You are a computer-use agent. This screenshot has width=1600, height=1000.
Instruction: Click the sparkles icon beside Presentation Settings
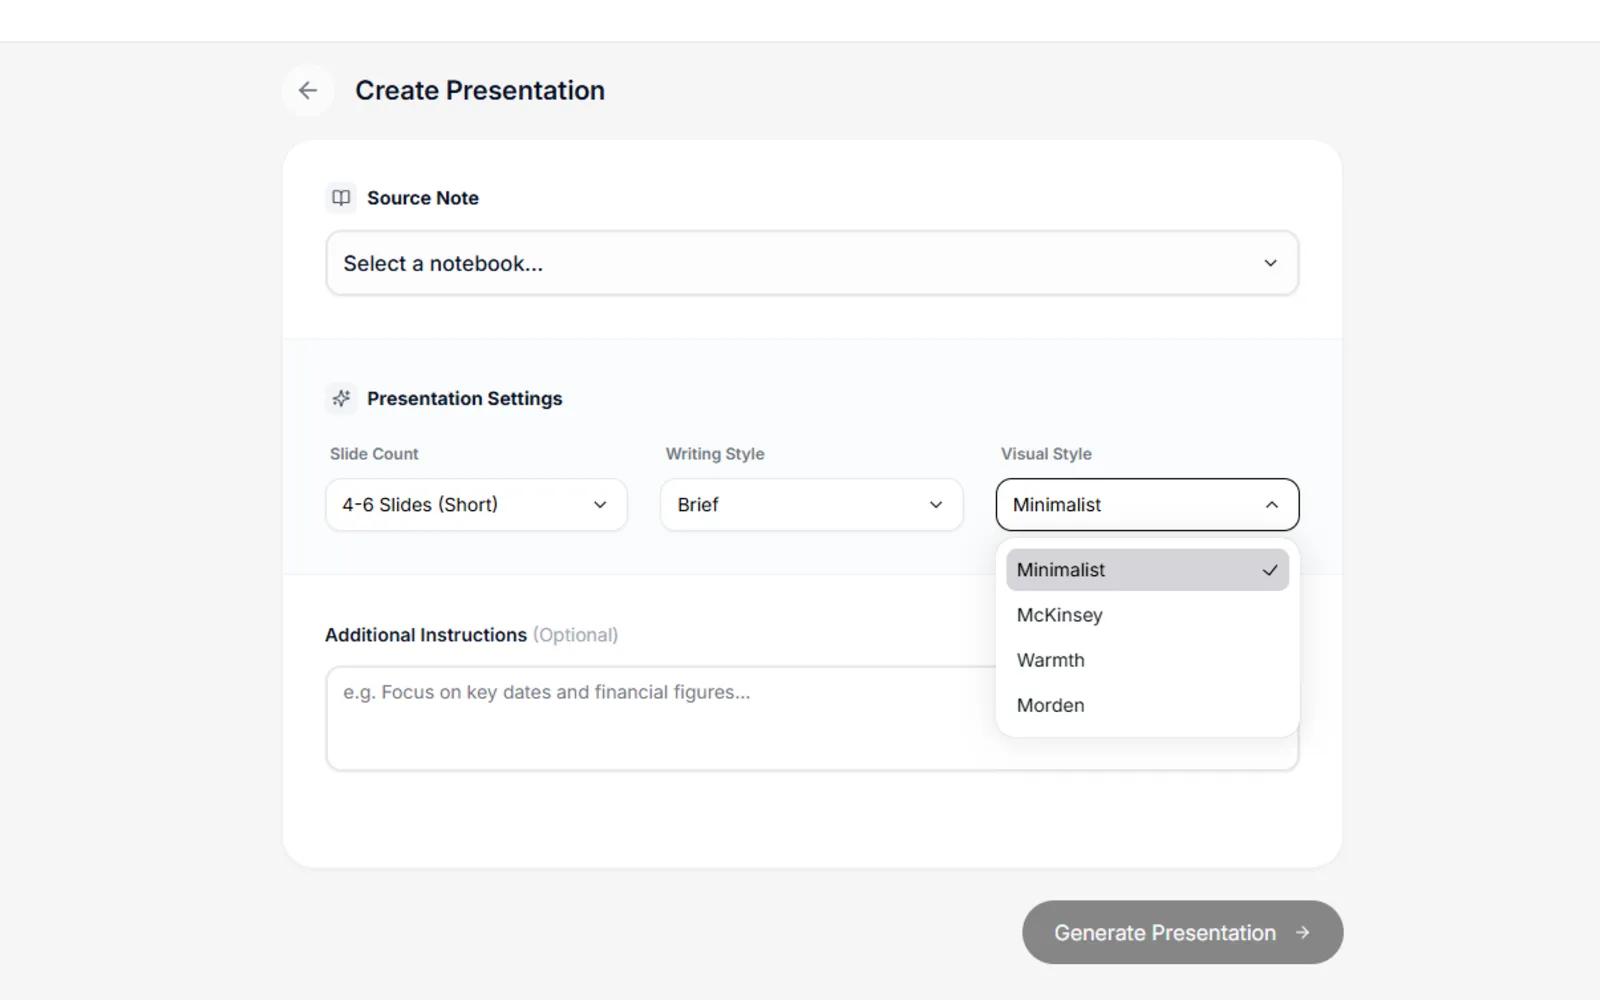(340, 398)
